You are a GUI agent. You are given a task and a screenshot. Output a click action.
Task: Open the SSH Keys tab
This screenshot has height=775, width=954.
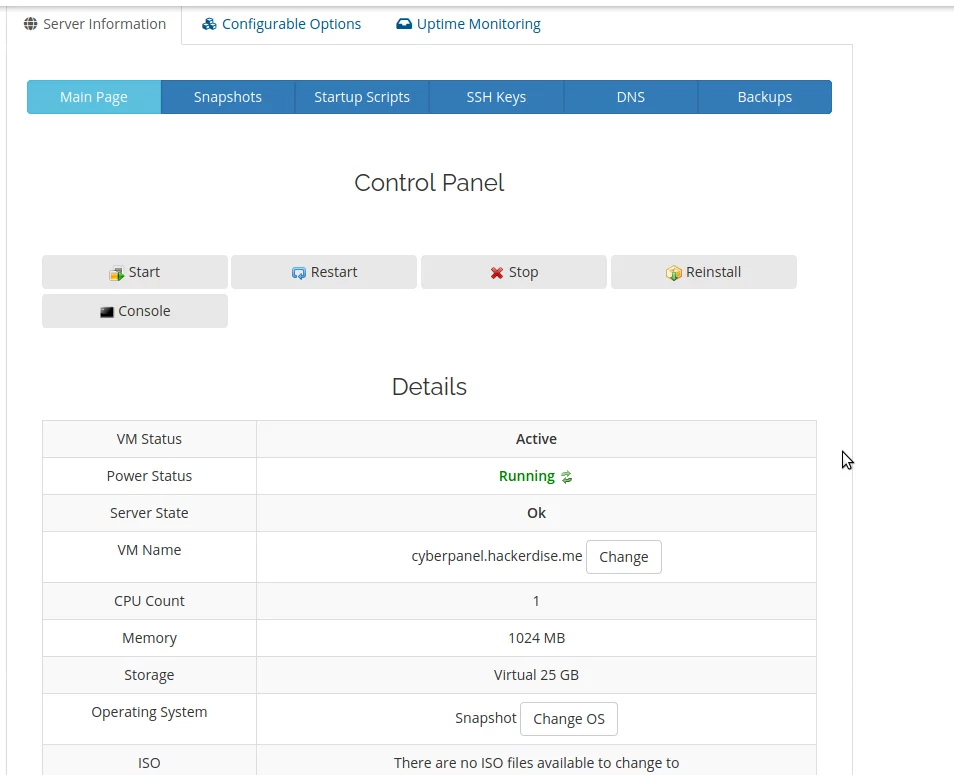(496, 97)
